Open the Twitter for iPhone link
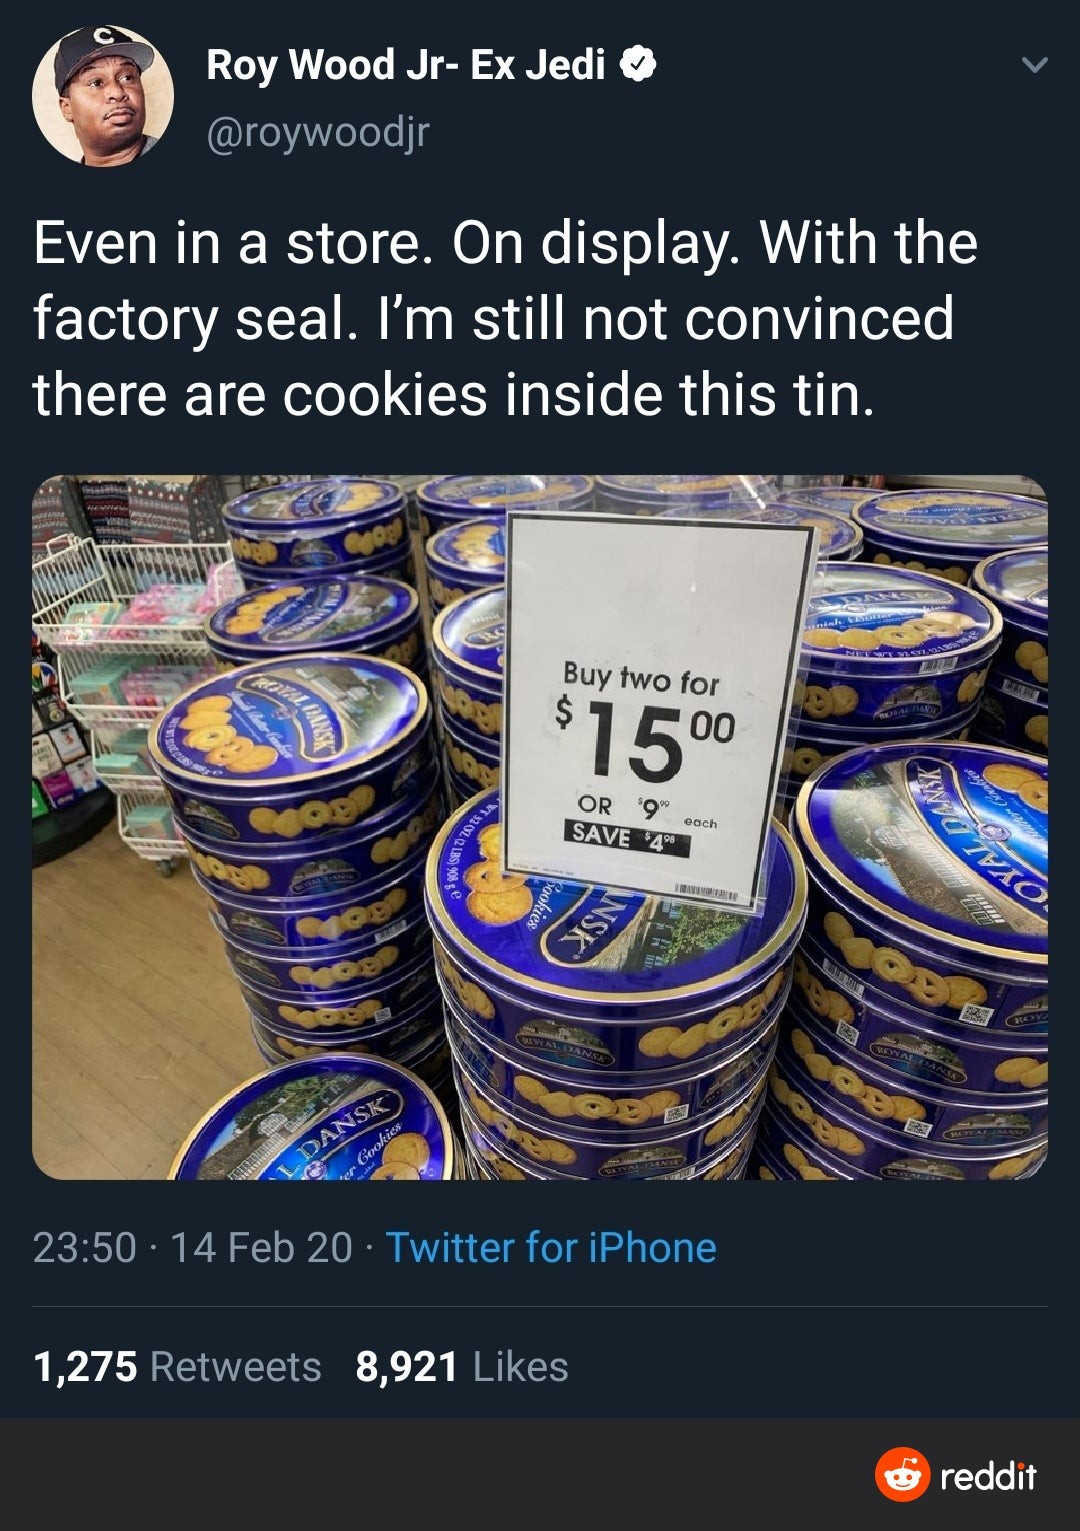This screenshot has width=1080, height=1531. pos(551,1247)
